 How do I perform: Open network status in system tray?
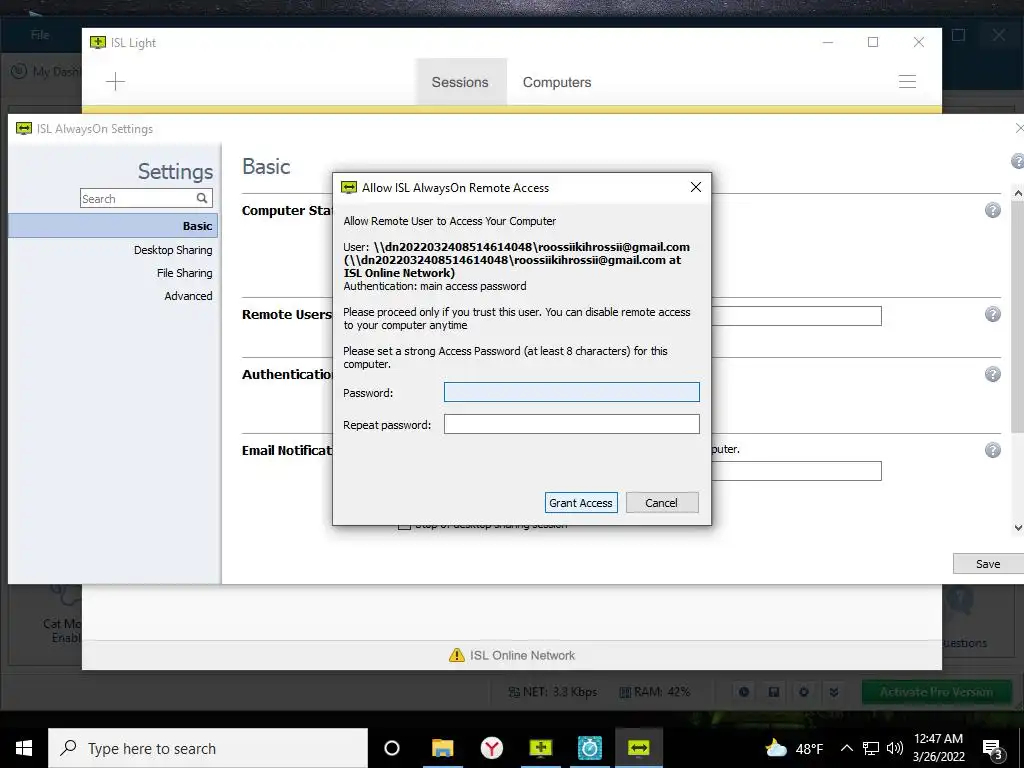coord(871,748)
